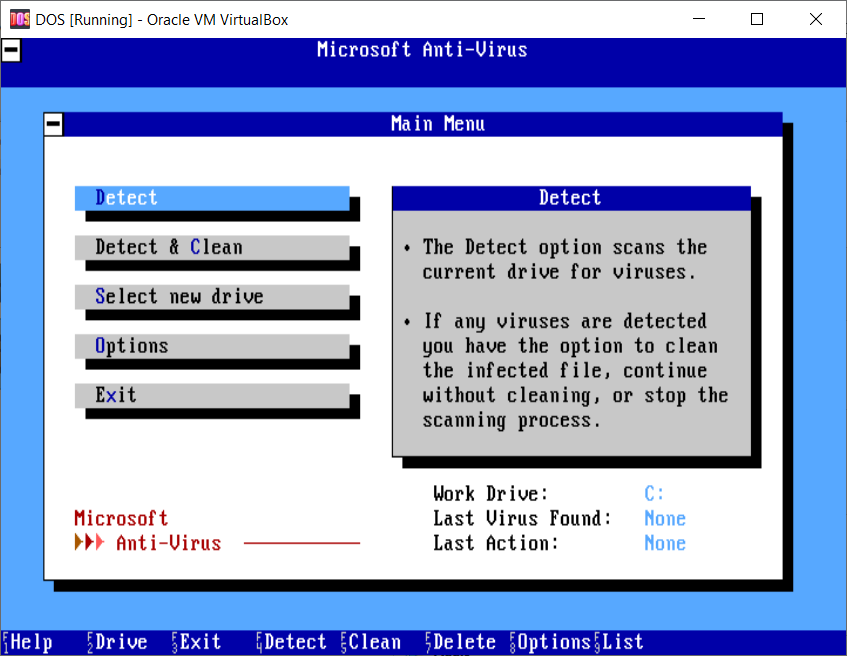Click F7 Delete in the function key bar
The image size is (847, 656).
click(461, 642)
